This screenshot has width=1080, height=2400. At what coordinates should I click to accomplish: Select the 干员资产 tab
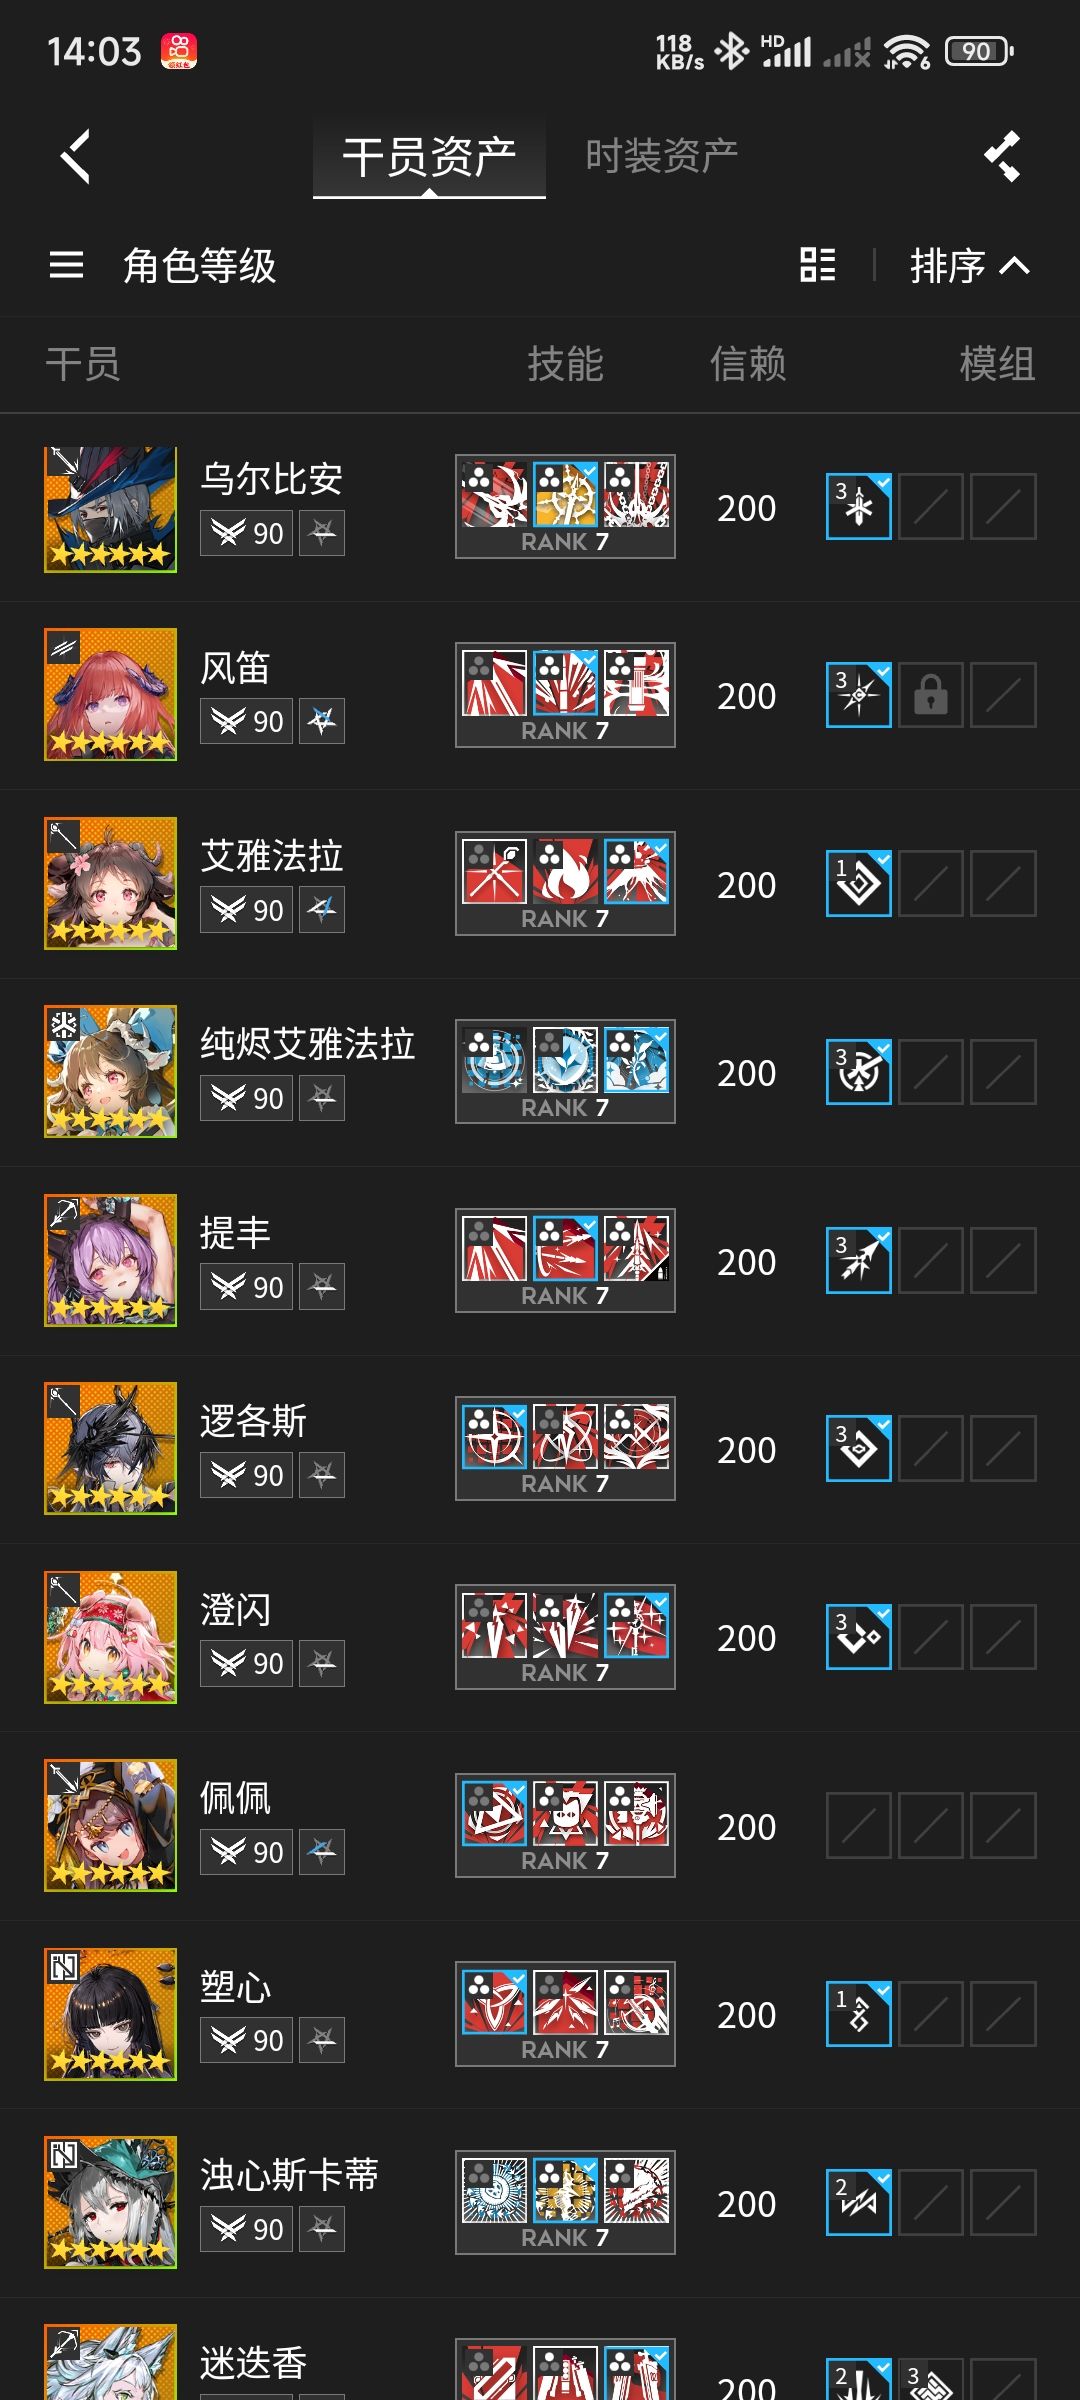(x=429, y=157)
